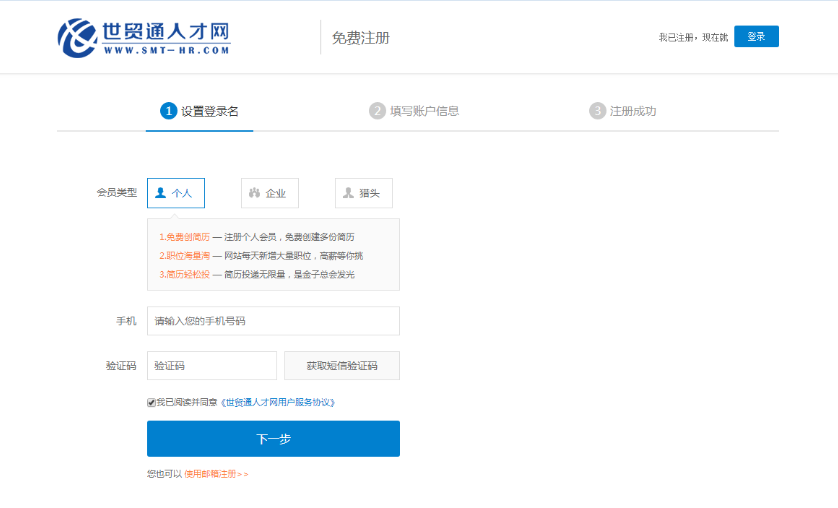
Task: Click the gray step 3 circle icon
Action: coord(597,111)
